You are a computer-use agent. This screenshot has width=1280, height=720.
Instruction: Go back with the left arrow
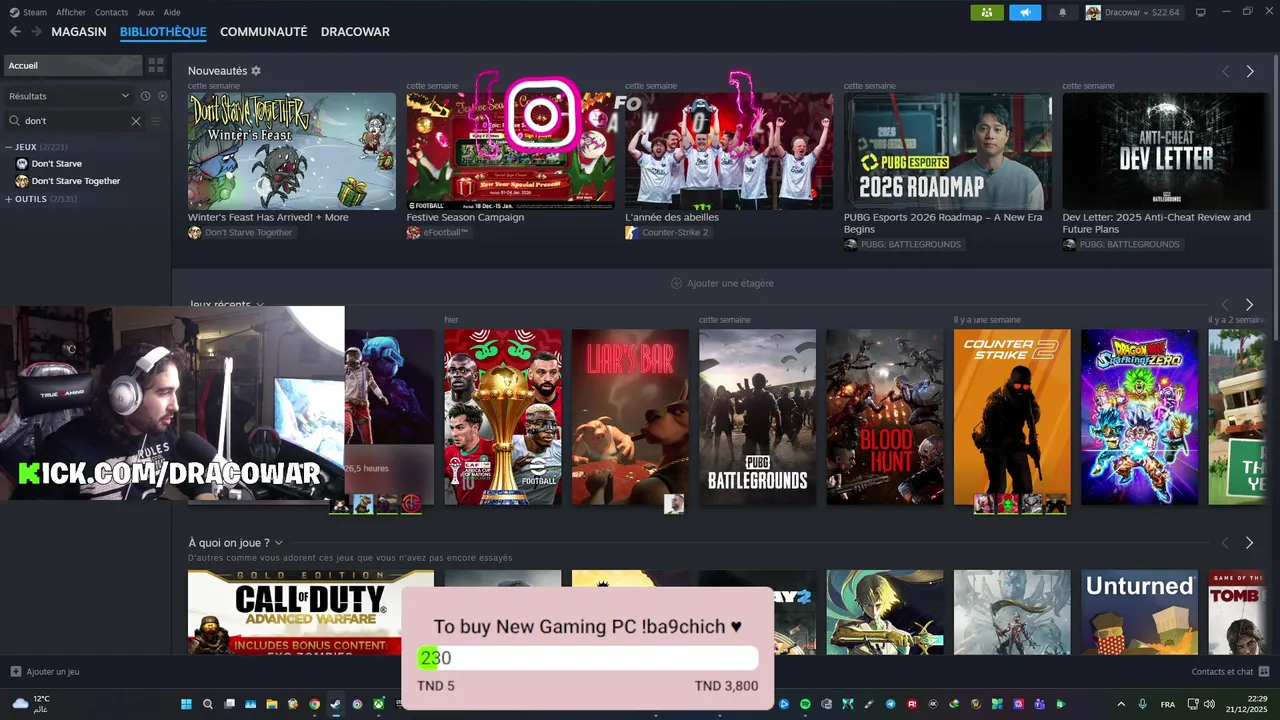[x=15, y=32]
